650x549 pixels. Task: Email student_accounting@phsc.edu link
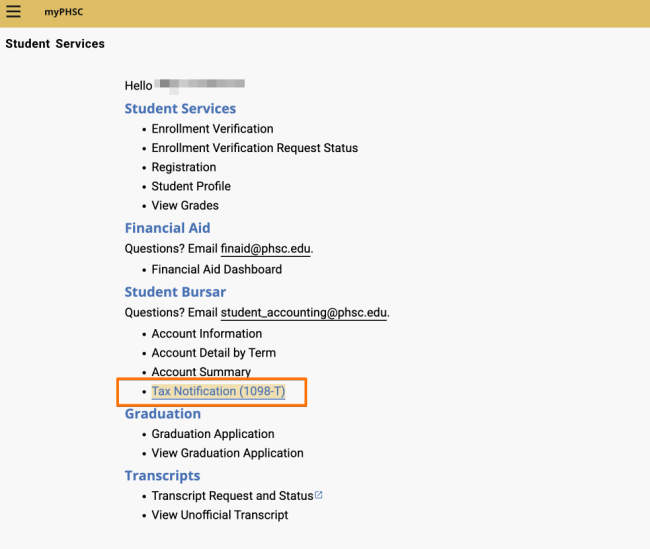[x=303, y=313]
